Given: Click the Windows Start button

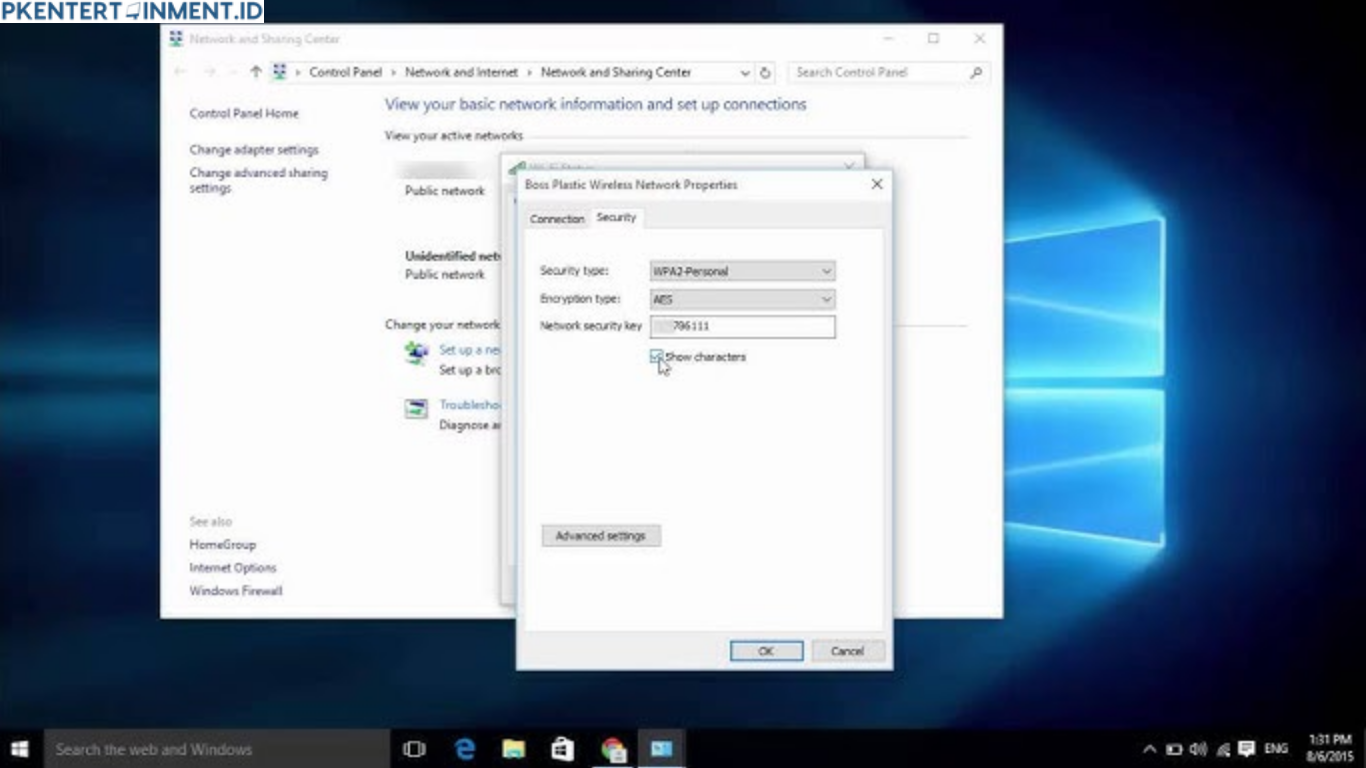Looking at the screenshot, I should click(20, 749).
